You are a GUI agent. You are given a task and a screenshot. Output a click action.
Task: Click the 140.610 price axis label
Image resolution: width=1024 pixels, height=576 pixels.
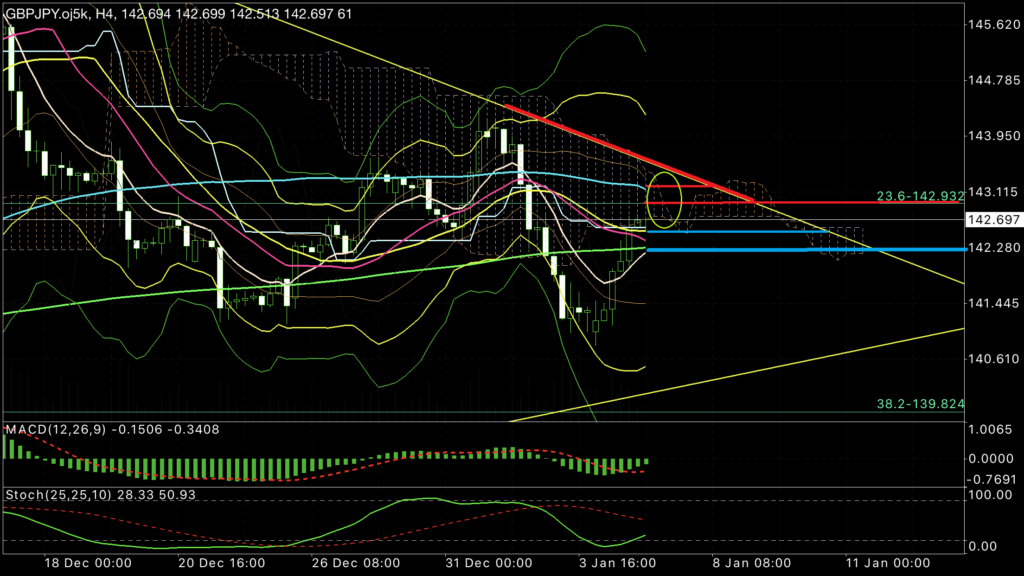(994, 359)
